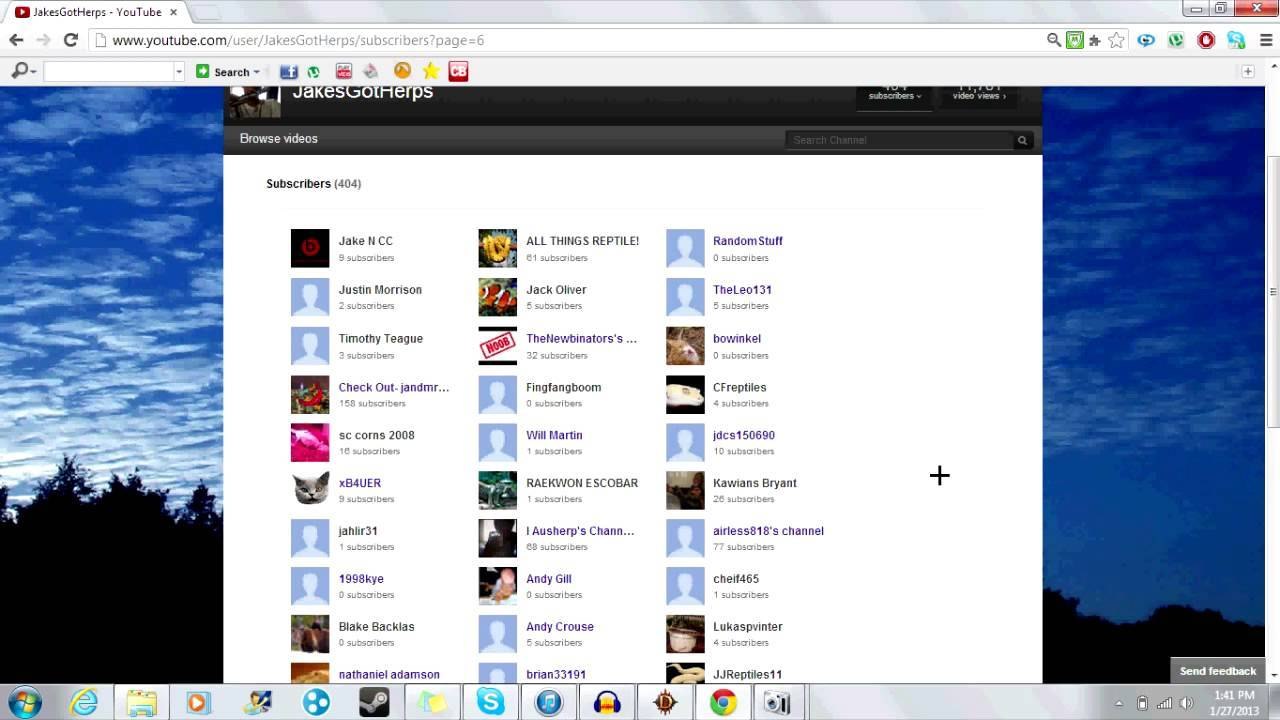The width and height of the screenshot is (1280, 720).
Task: Open airless818's channel link
Action: (x=768, y=531)
